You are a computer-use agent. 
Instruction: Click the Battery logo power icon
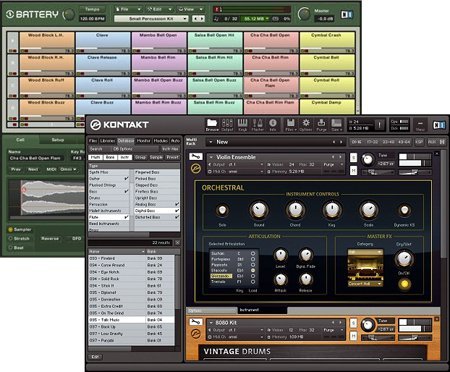click(x=10, y=14)
